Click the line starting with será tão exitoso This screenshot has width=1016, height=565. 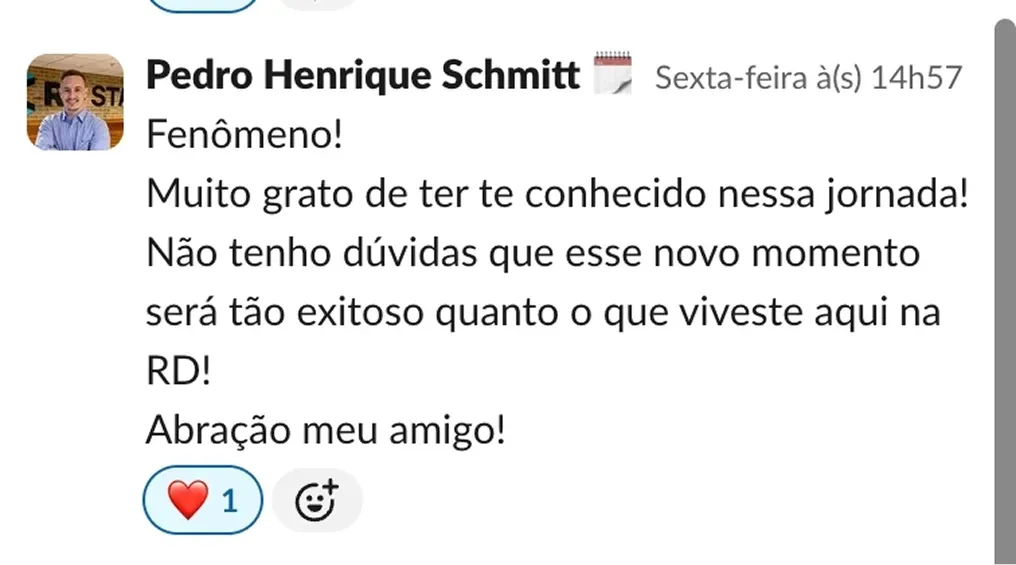coord(544,312)
